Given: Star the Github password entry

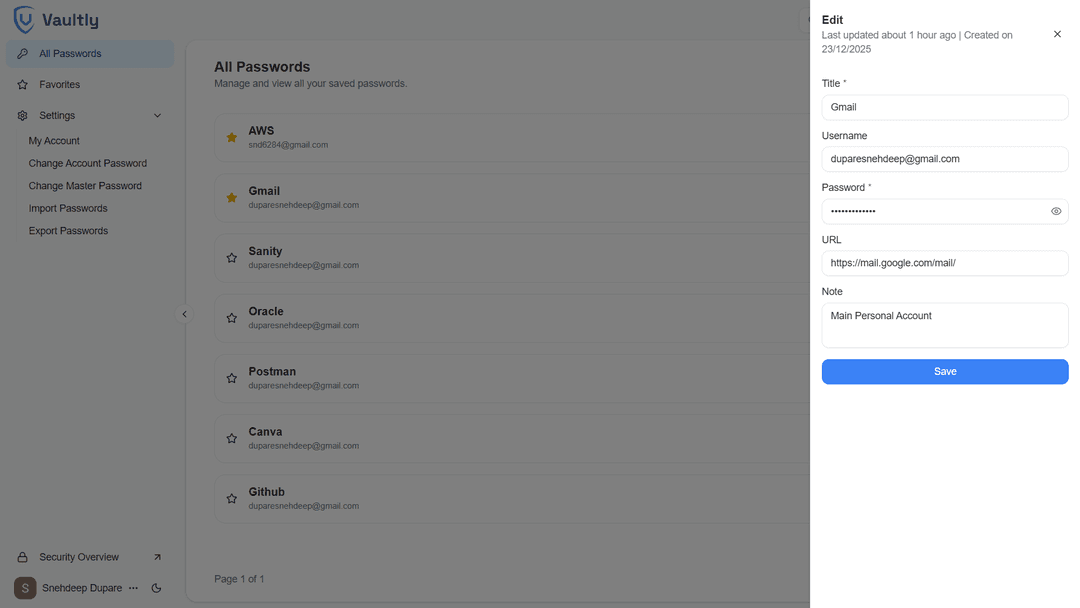Looking at the screenshot, I should (232, 498).
